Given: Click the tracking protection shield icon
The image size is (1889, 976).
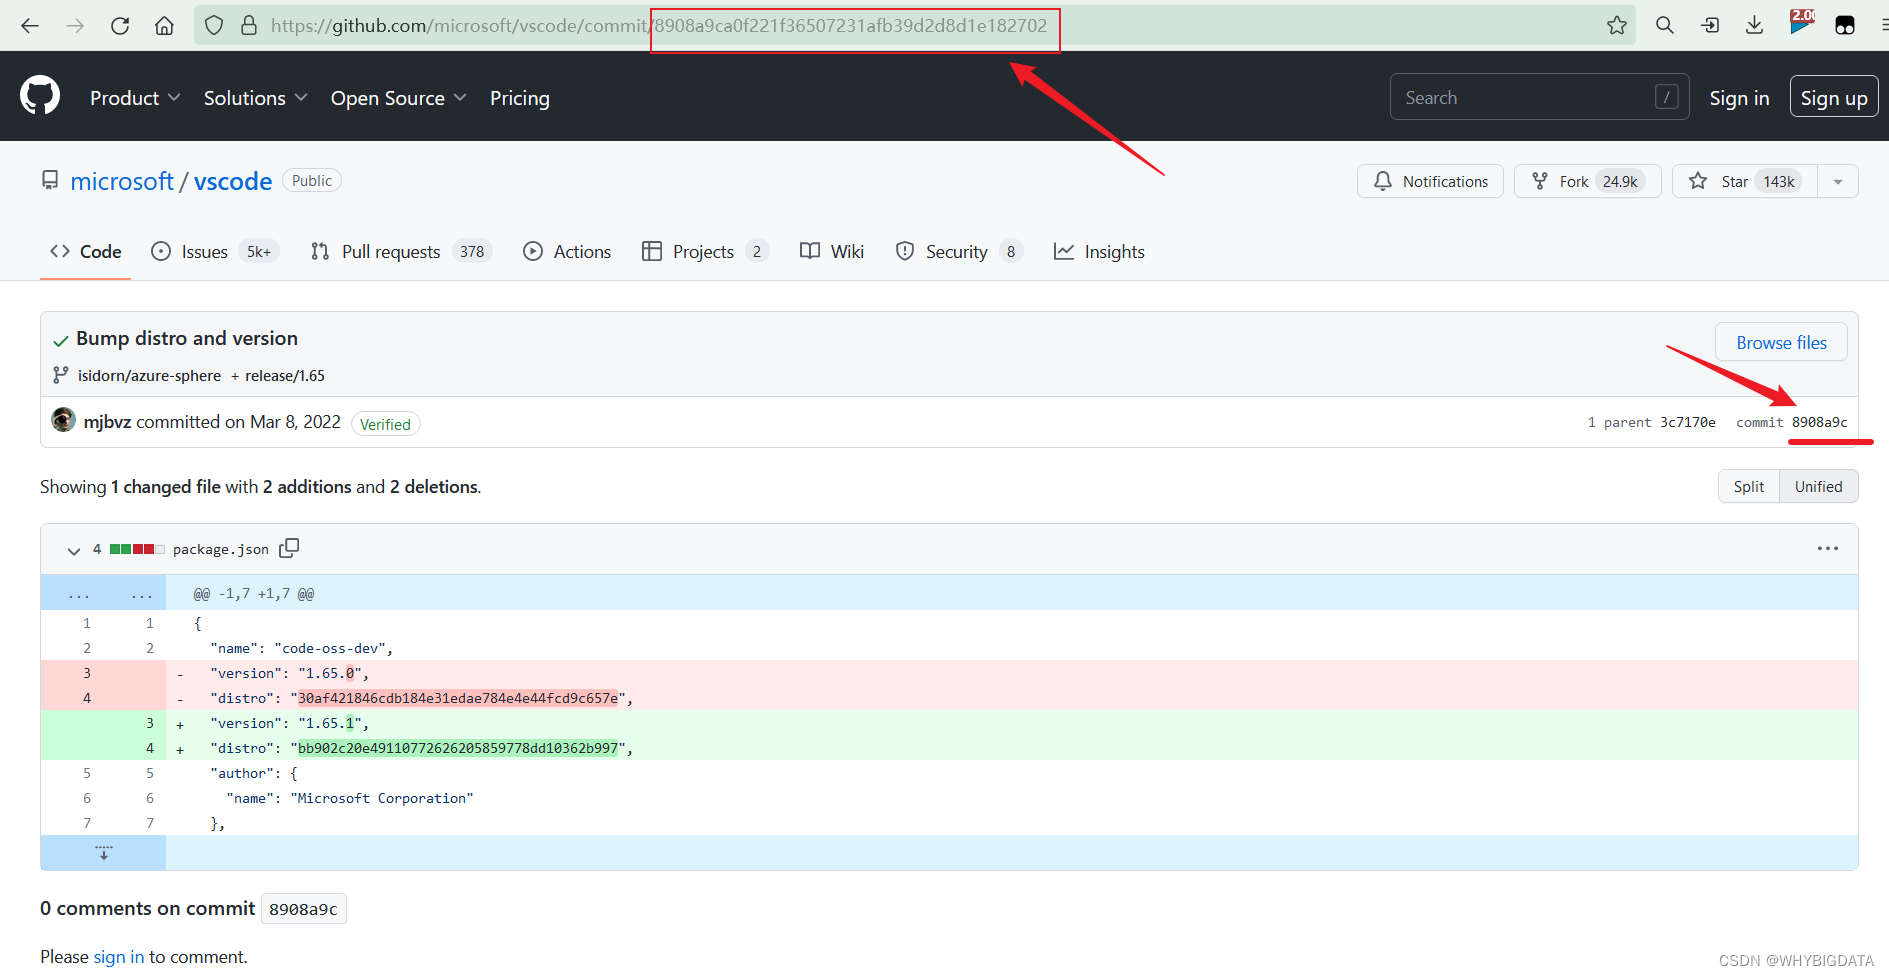Looking at the screenshot, I should (x=213, y=26).
